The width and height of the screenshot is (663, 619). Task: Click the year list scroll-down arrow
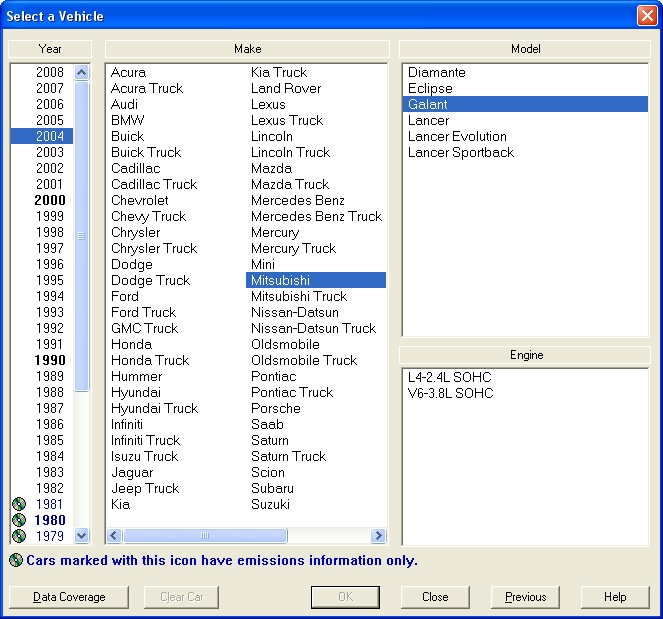click(82, 536)
